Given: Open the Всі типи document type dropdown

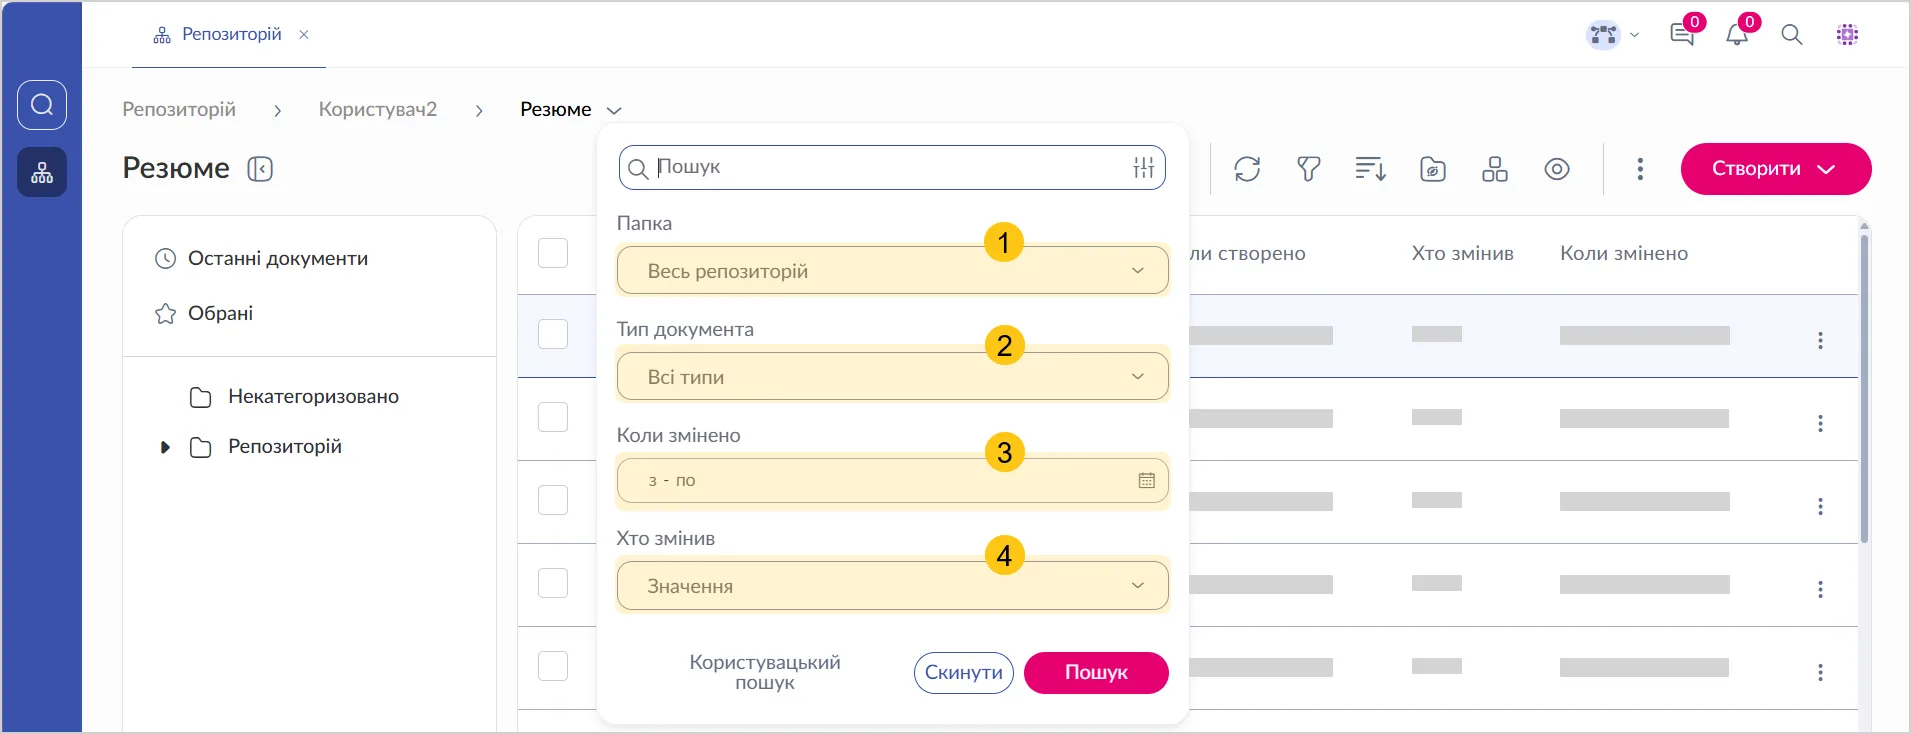Looking at the screenshot, I should pyautogui.click(x=892, y=377).
